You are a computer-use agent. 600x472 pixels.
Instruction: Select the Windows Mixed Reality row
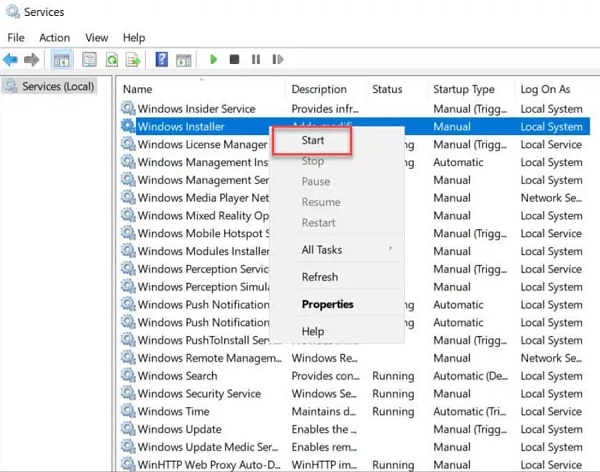[x=354, y=216]
